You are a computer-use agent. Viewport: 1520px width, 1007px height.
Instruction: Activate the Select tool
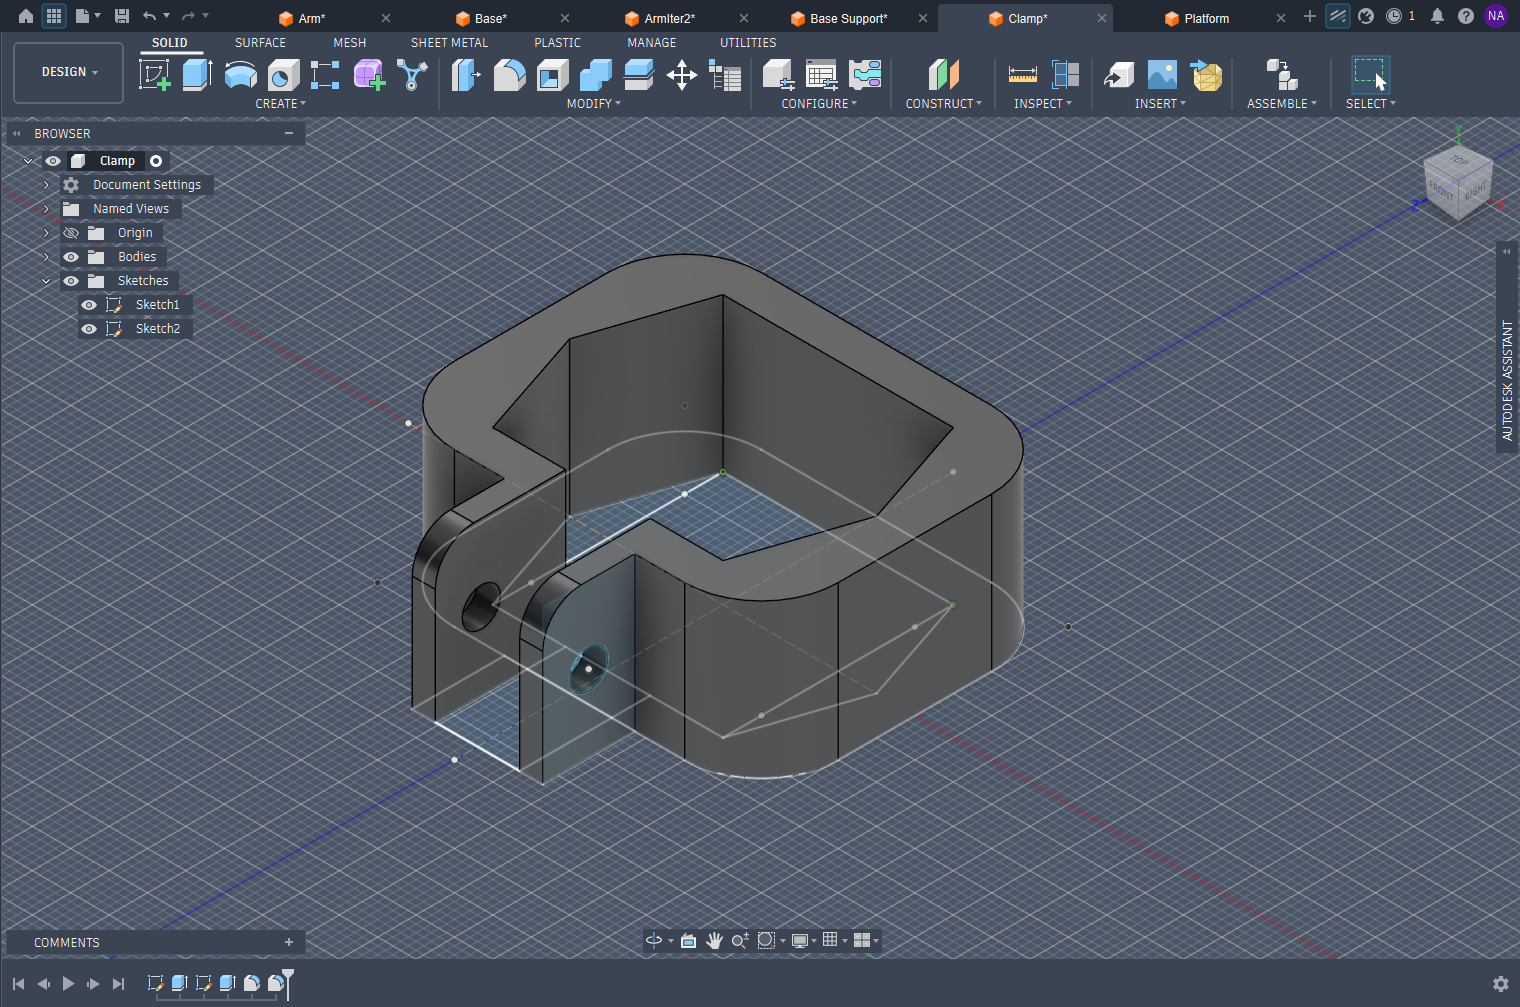pos(1370,75)
